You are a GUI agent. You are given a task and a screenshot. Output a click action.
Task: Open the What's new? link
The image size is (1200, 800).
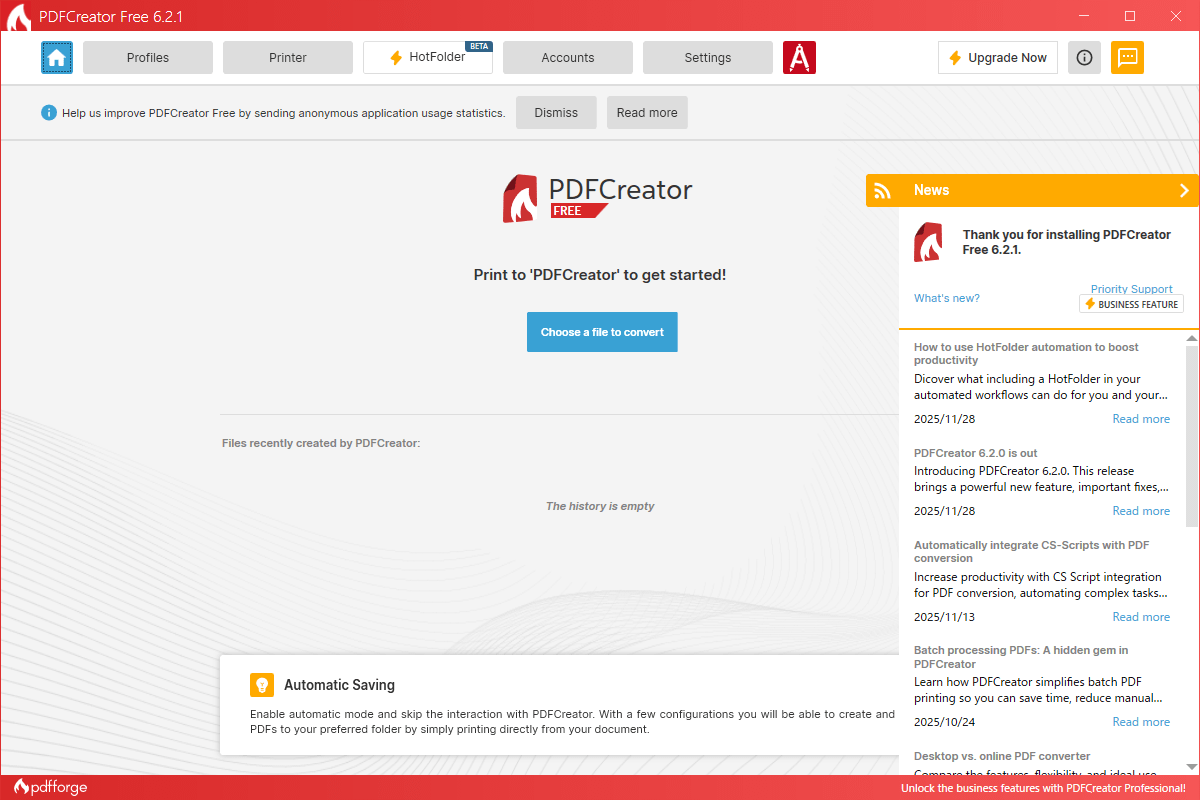(946, 298)
